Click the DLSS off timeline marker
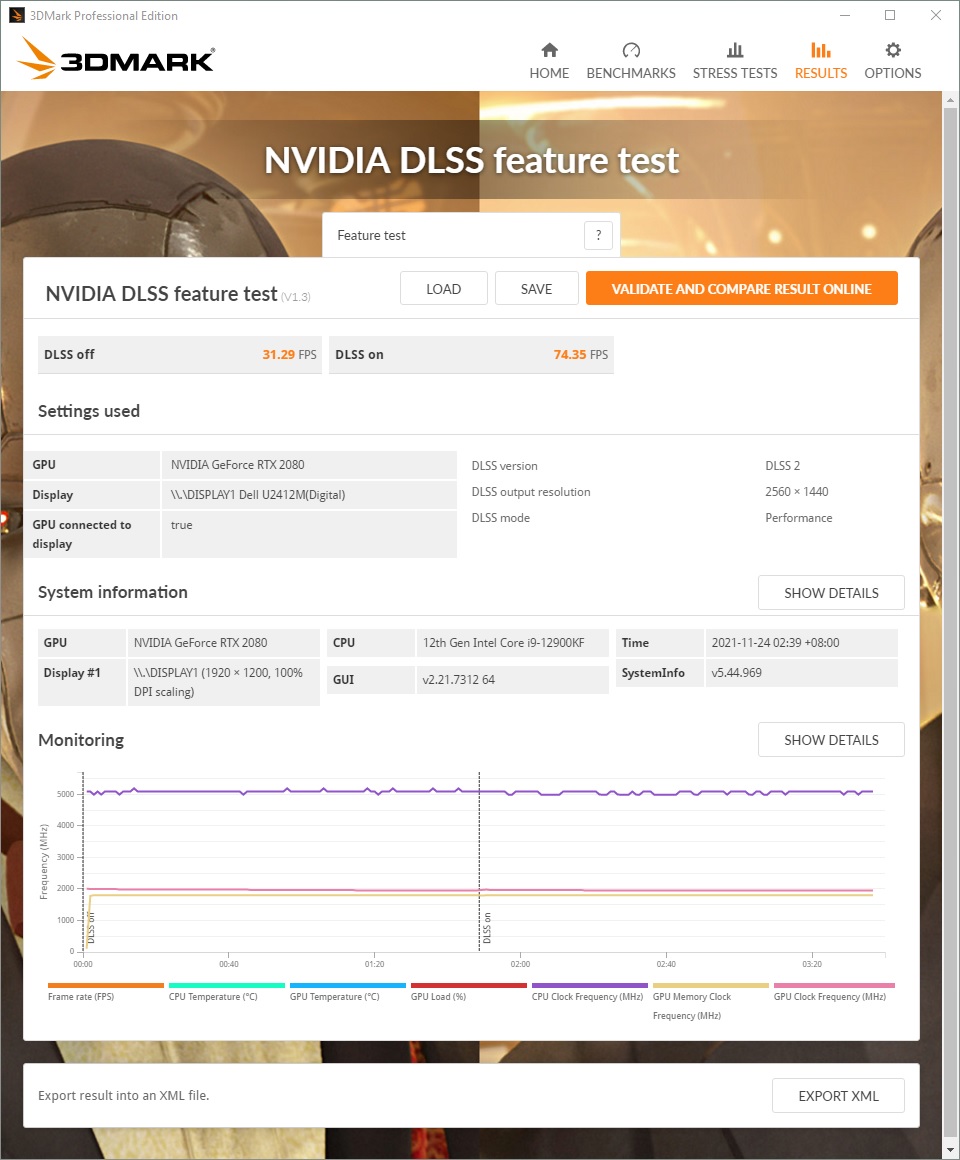 (x=91, y=928)
